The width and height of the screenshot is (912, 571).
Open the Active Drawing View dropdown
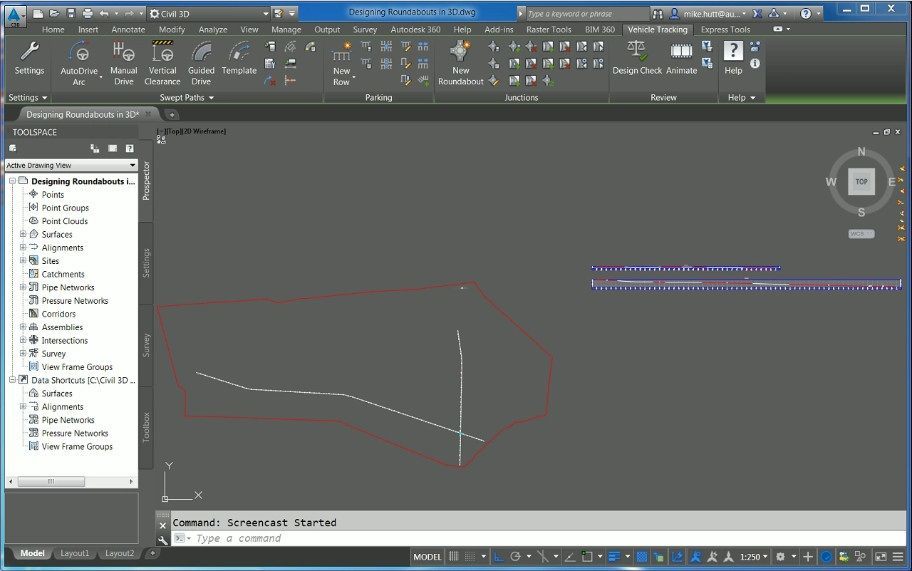71,165
